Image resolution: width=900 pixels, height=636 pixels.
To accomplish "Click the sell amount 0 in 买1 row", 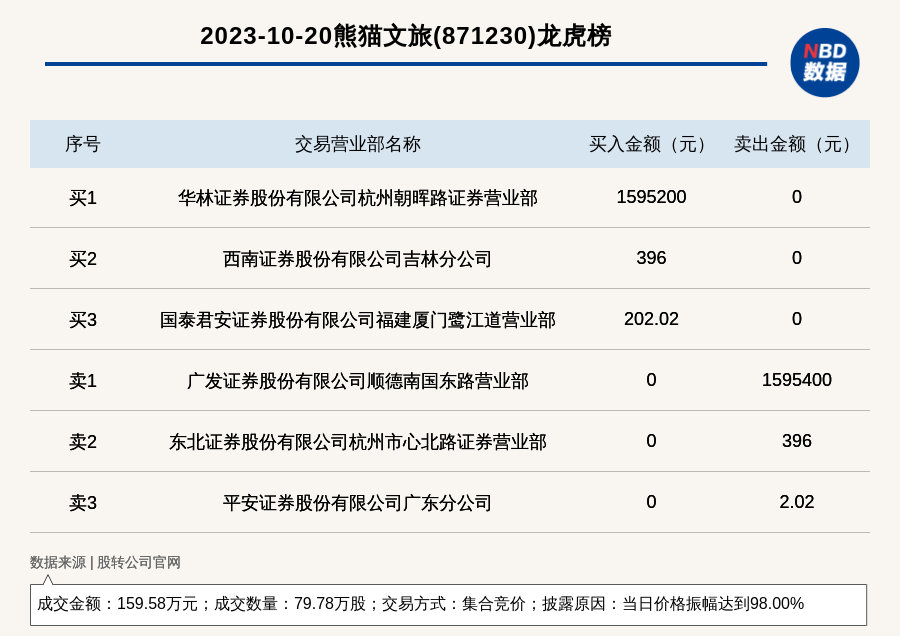I will [x=797, y=197].
